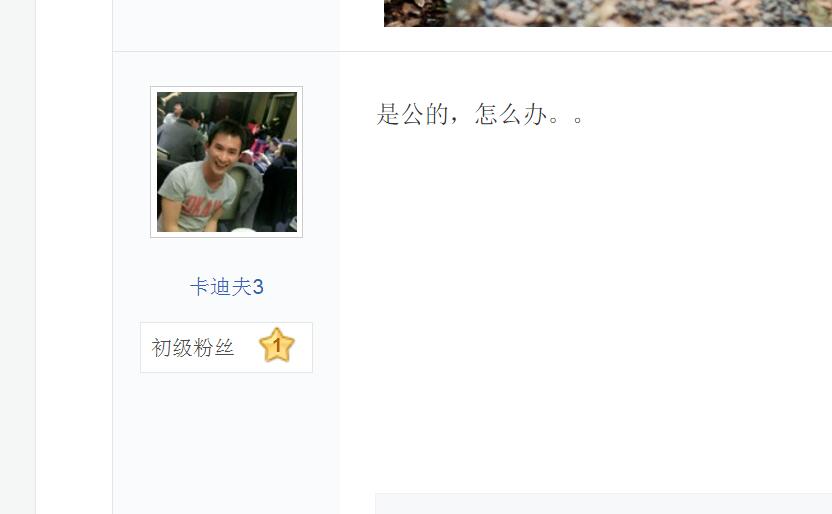
Task: Click the digit 3 in the username
Action: (x=258, y=287)
